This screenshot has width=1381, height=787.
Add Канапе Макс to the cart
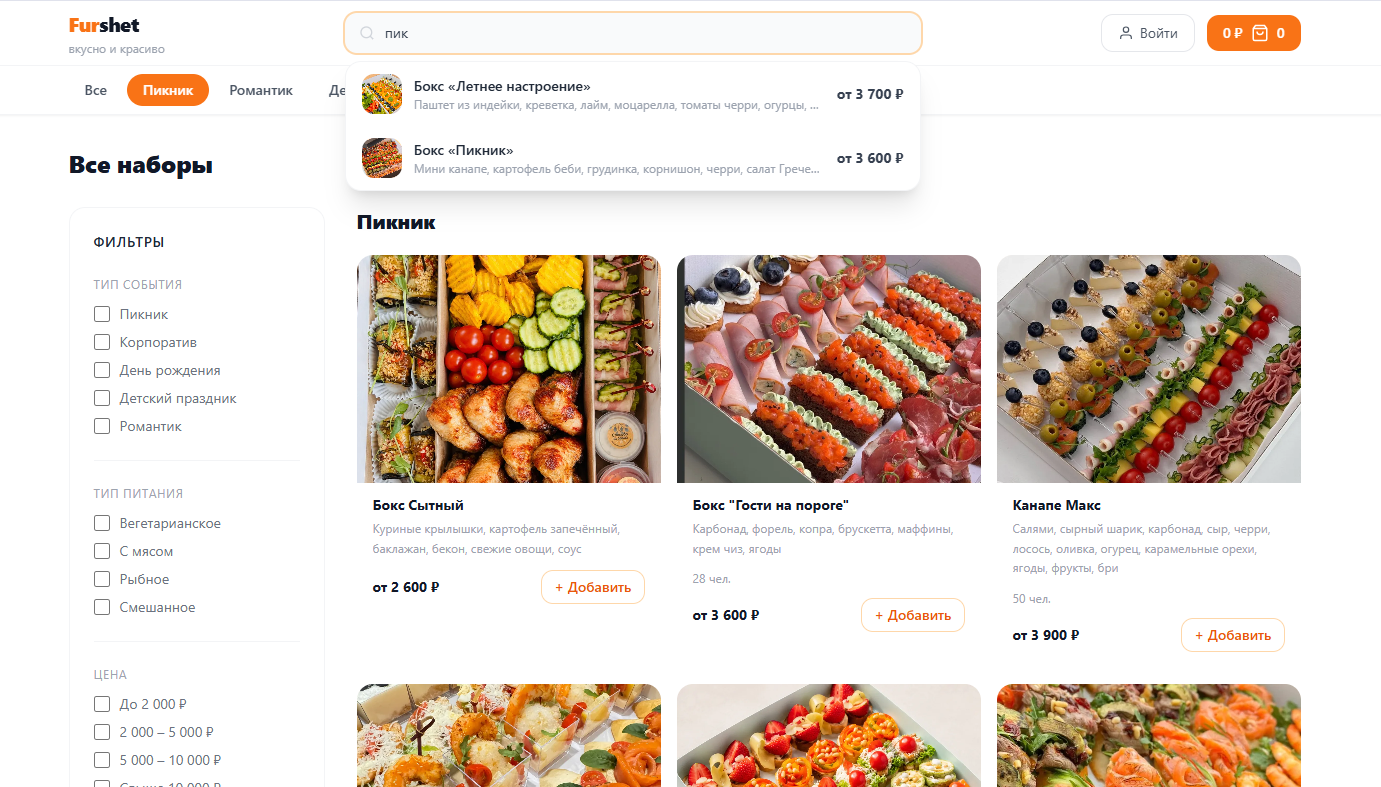click(x=1233, y=635)
